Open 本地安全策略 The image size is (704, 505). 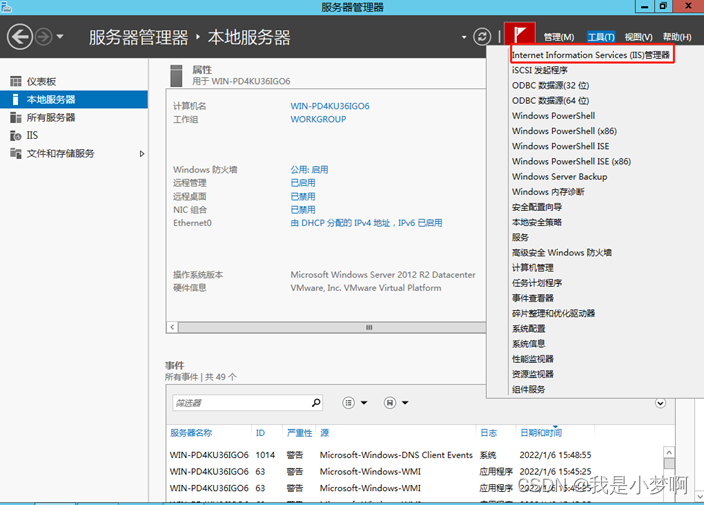coord(537,222)
